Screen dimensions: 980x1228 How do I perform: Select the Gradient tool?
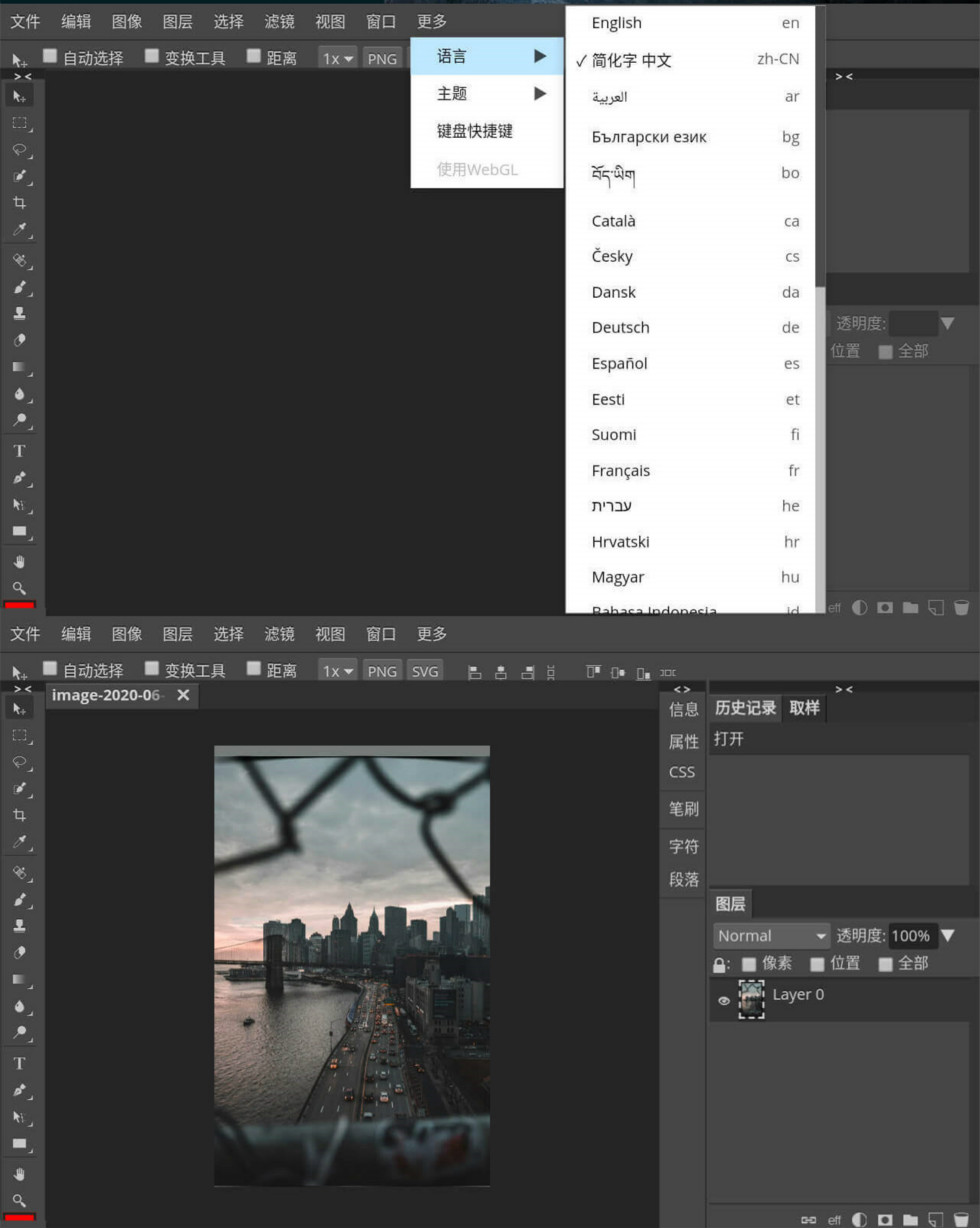[x=20, y=365]
